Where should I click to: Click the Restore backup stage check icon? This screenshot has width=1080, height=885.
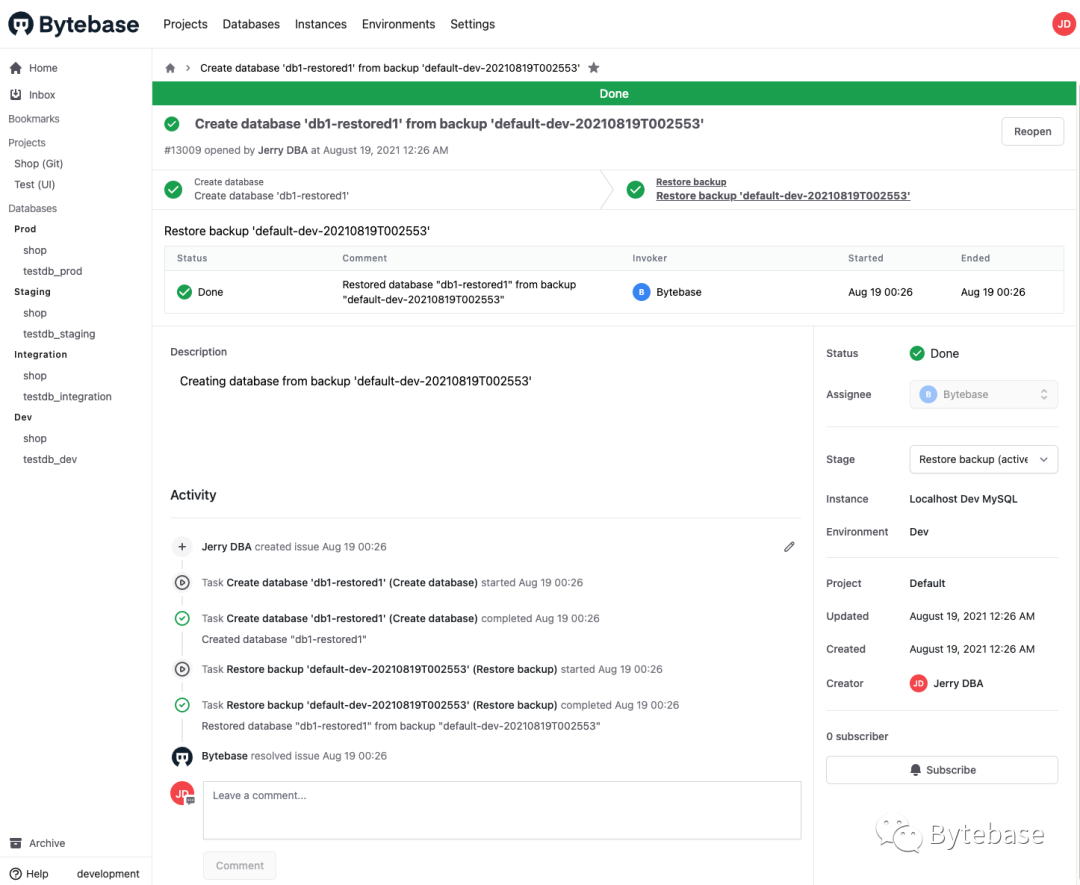pos(636,189)
